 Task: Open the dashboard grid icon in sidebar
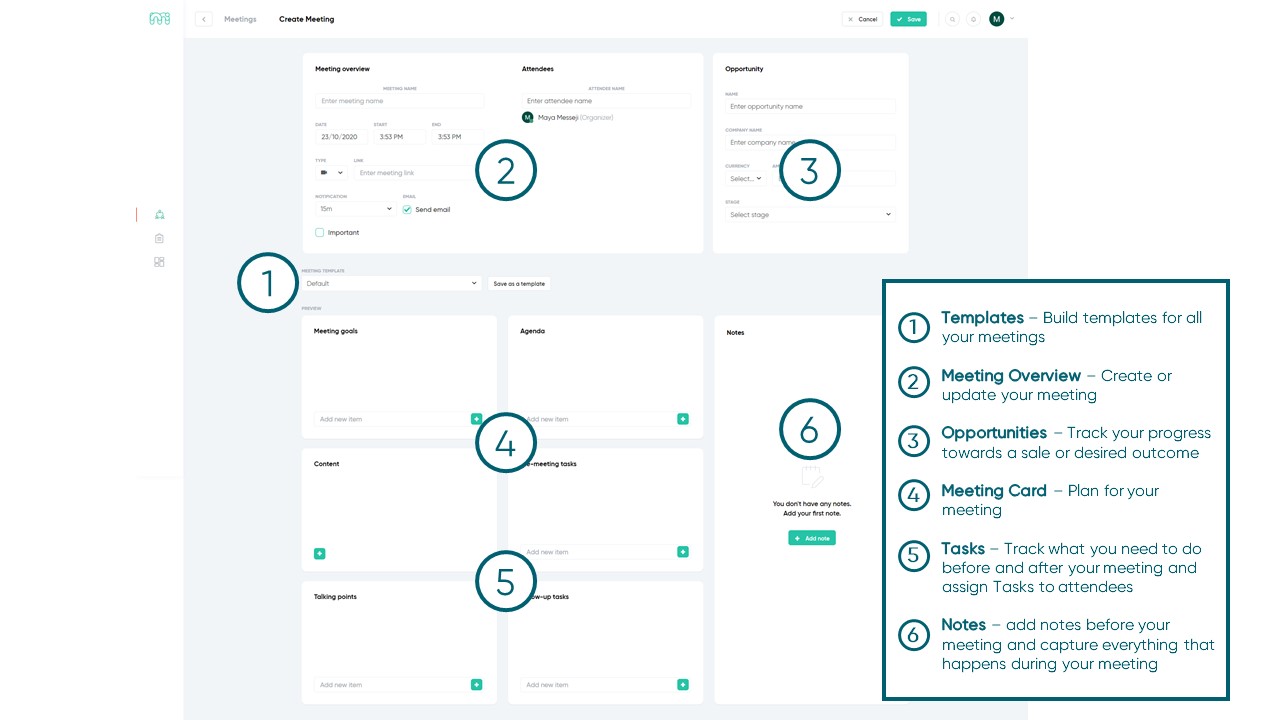click(159, 262)
